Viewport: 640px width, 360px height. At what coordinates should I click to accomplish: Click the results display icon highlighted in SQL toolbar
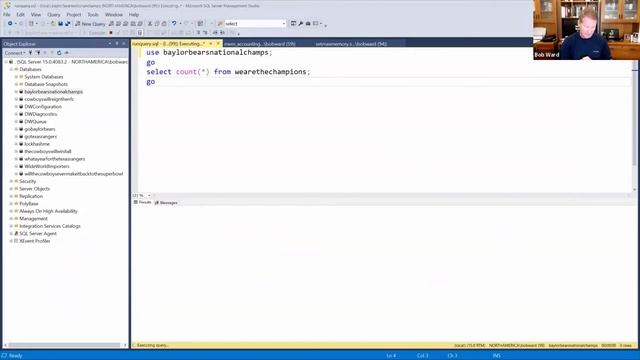click(x=140, y=33)
